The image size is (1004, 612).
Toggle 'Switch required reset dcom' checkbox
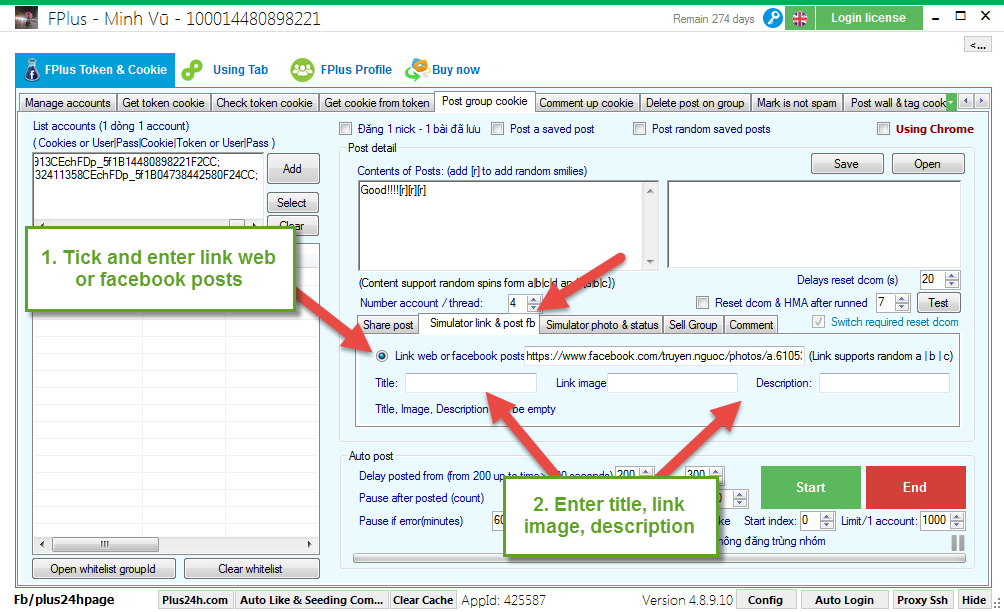[x=818, y=321]
